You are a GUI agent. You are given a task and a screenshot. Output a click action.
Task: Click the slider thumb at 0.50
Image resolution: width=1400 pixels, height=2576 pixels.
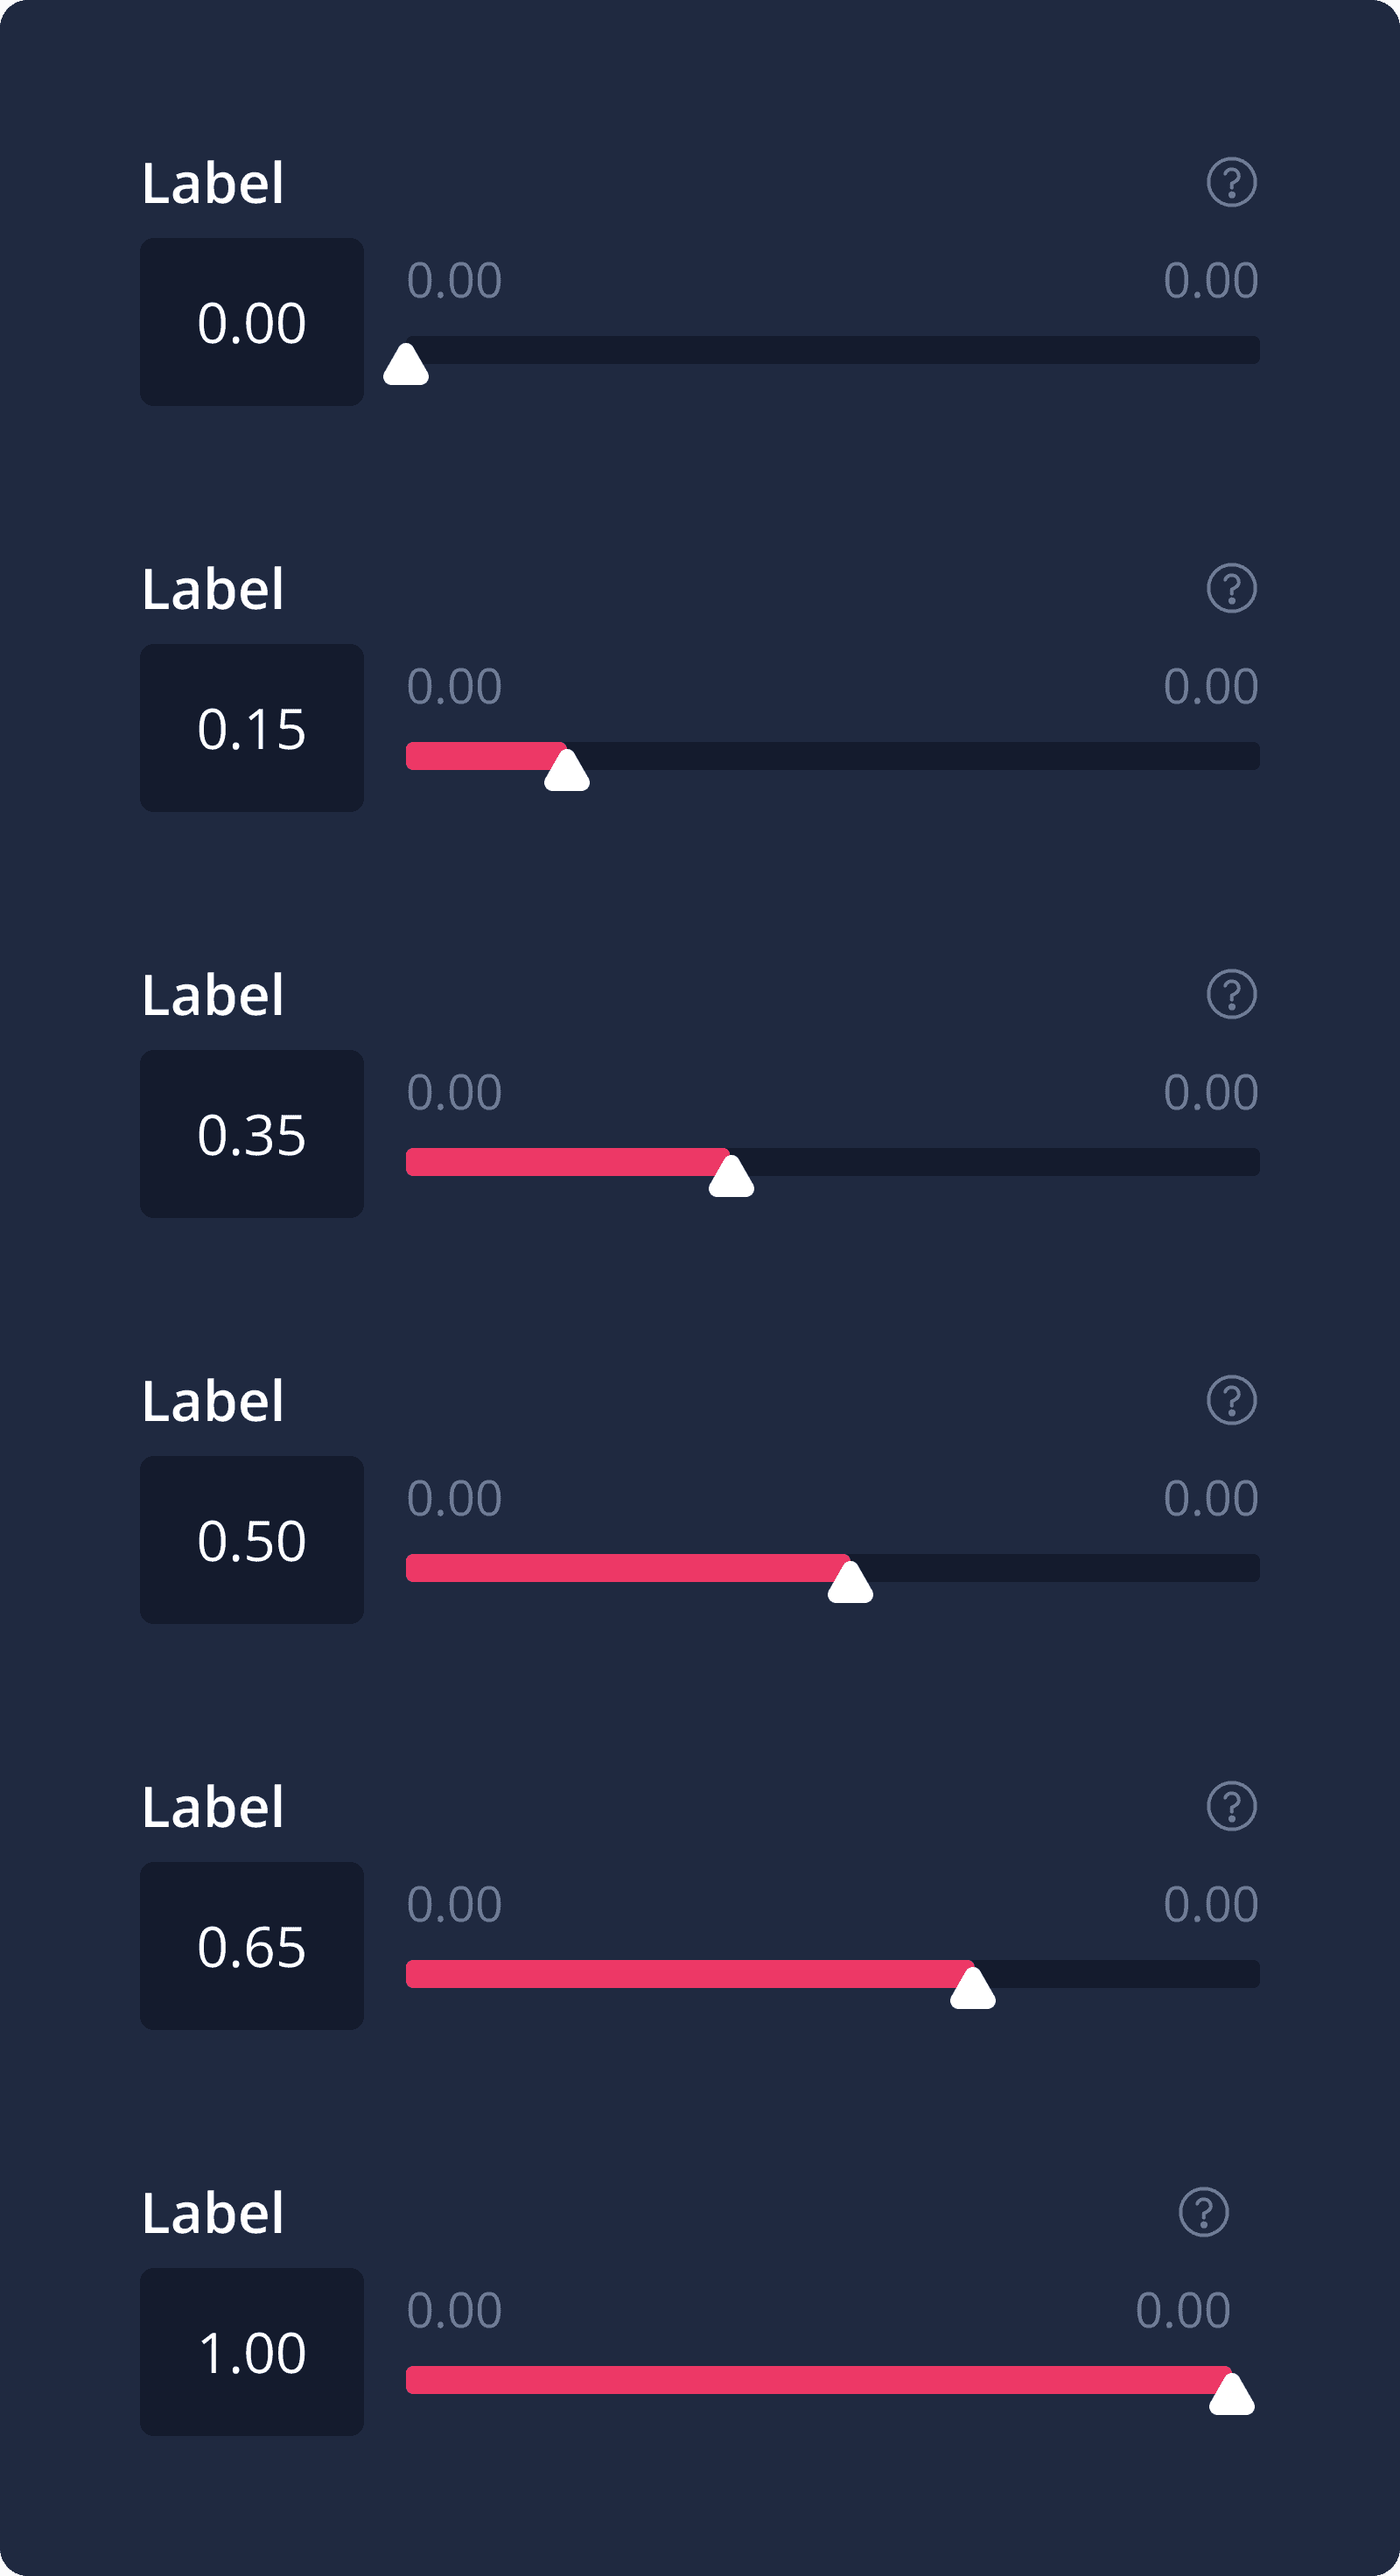click(850, 1583)
